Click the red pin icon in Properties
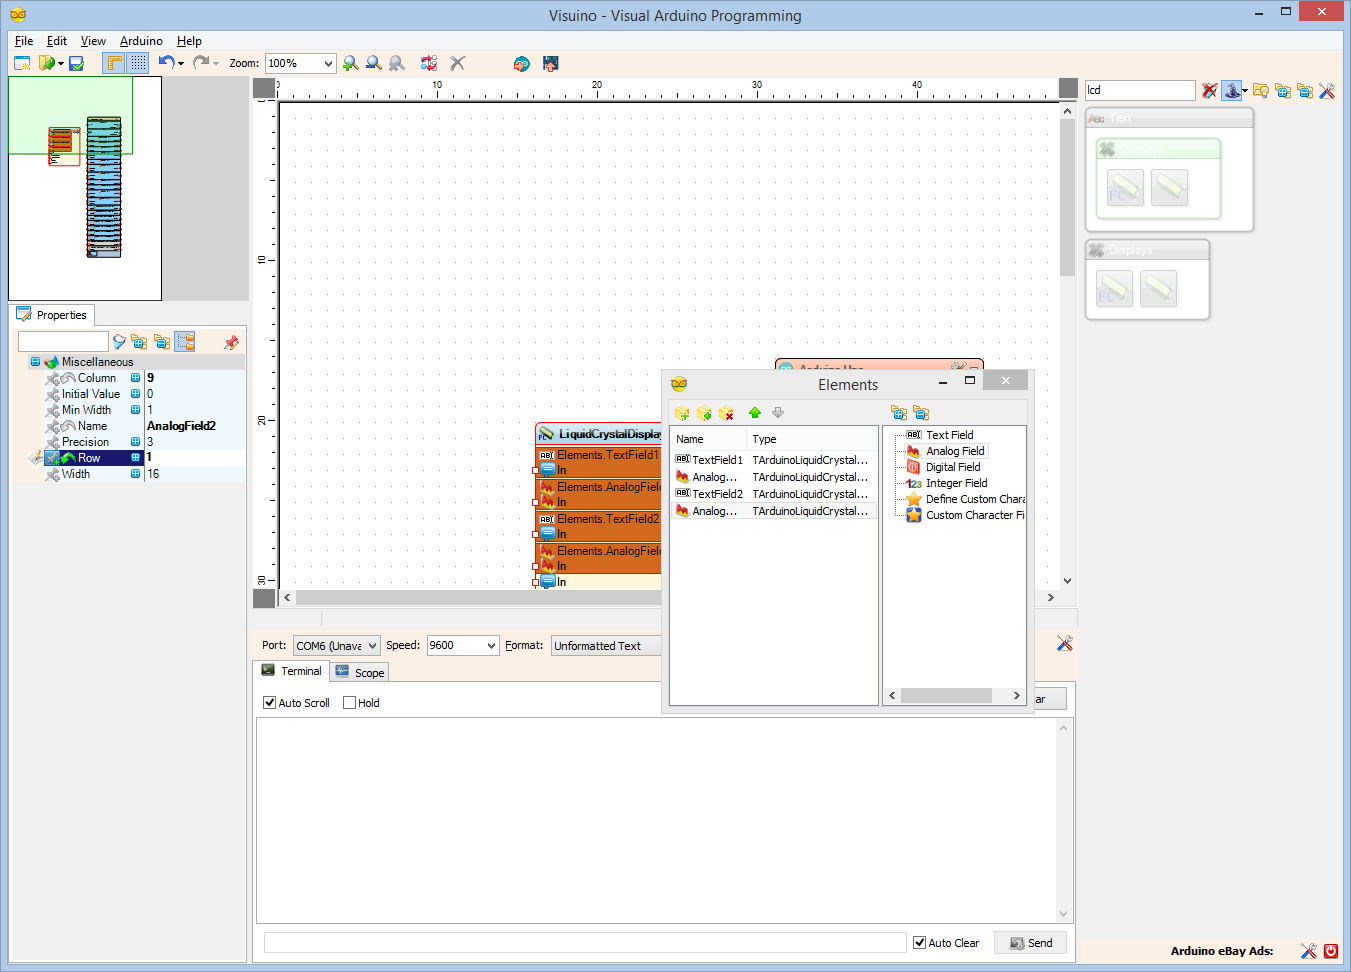The width and height of the screenshot is (1351, 972). (x=231, y=342)
